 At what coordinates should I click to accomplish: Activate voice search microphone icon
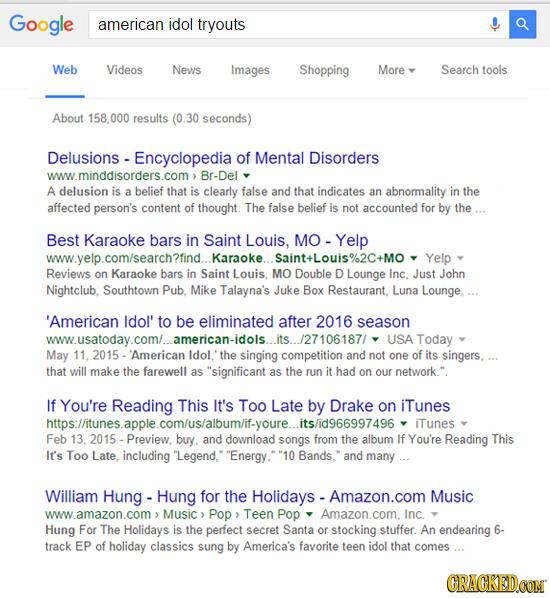(495, 24)
